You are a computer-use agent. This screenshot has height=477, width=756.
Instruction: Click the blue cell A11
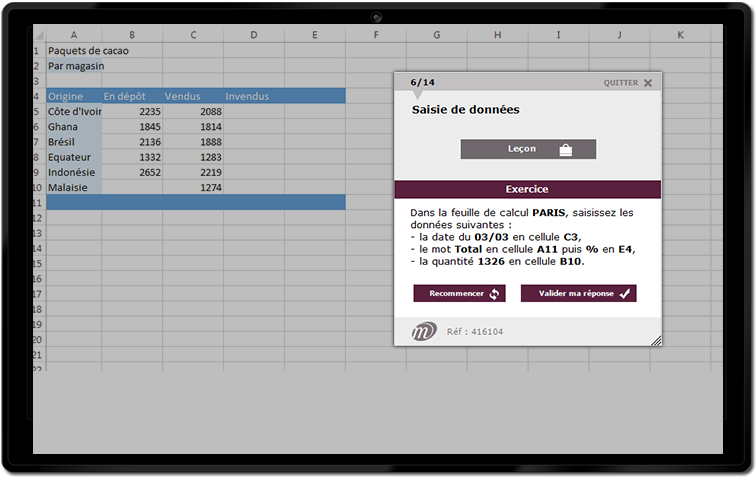74,202
